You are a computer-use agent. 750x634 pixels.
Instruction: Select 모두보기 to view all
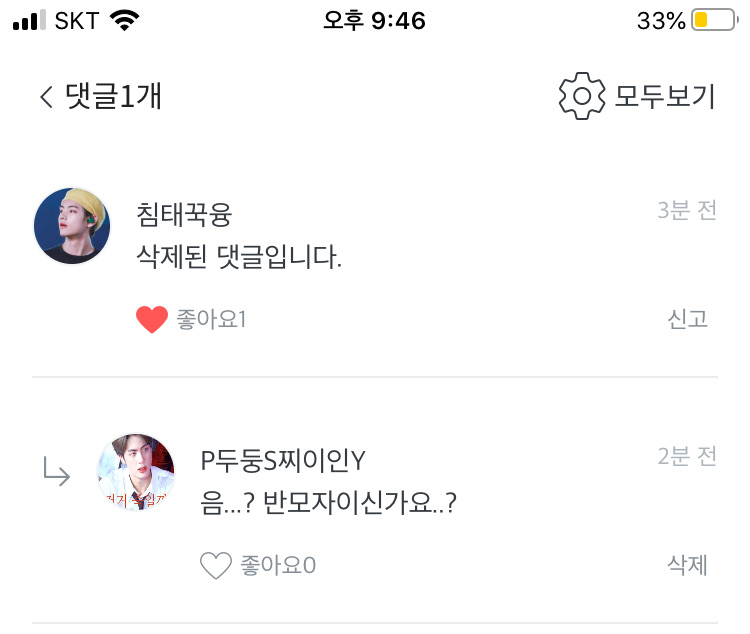(664, 97)
